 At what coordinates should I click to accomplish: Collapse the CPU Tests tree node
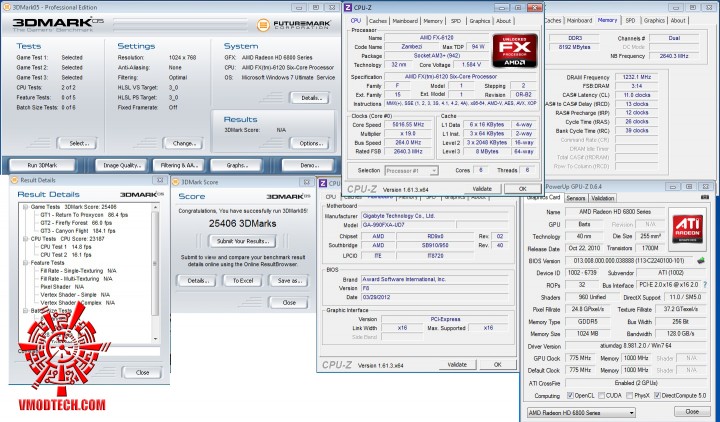(26, 239)
